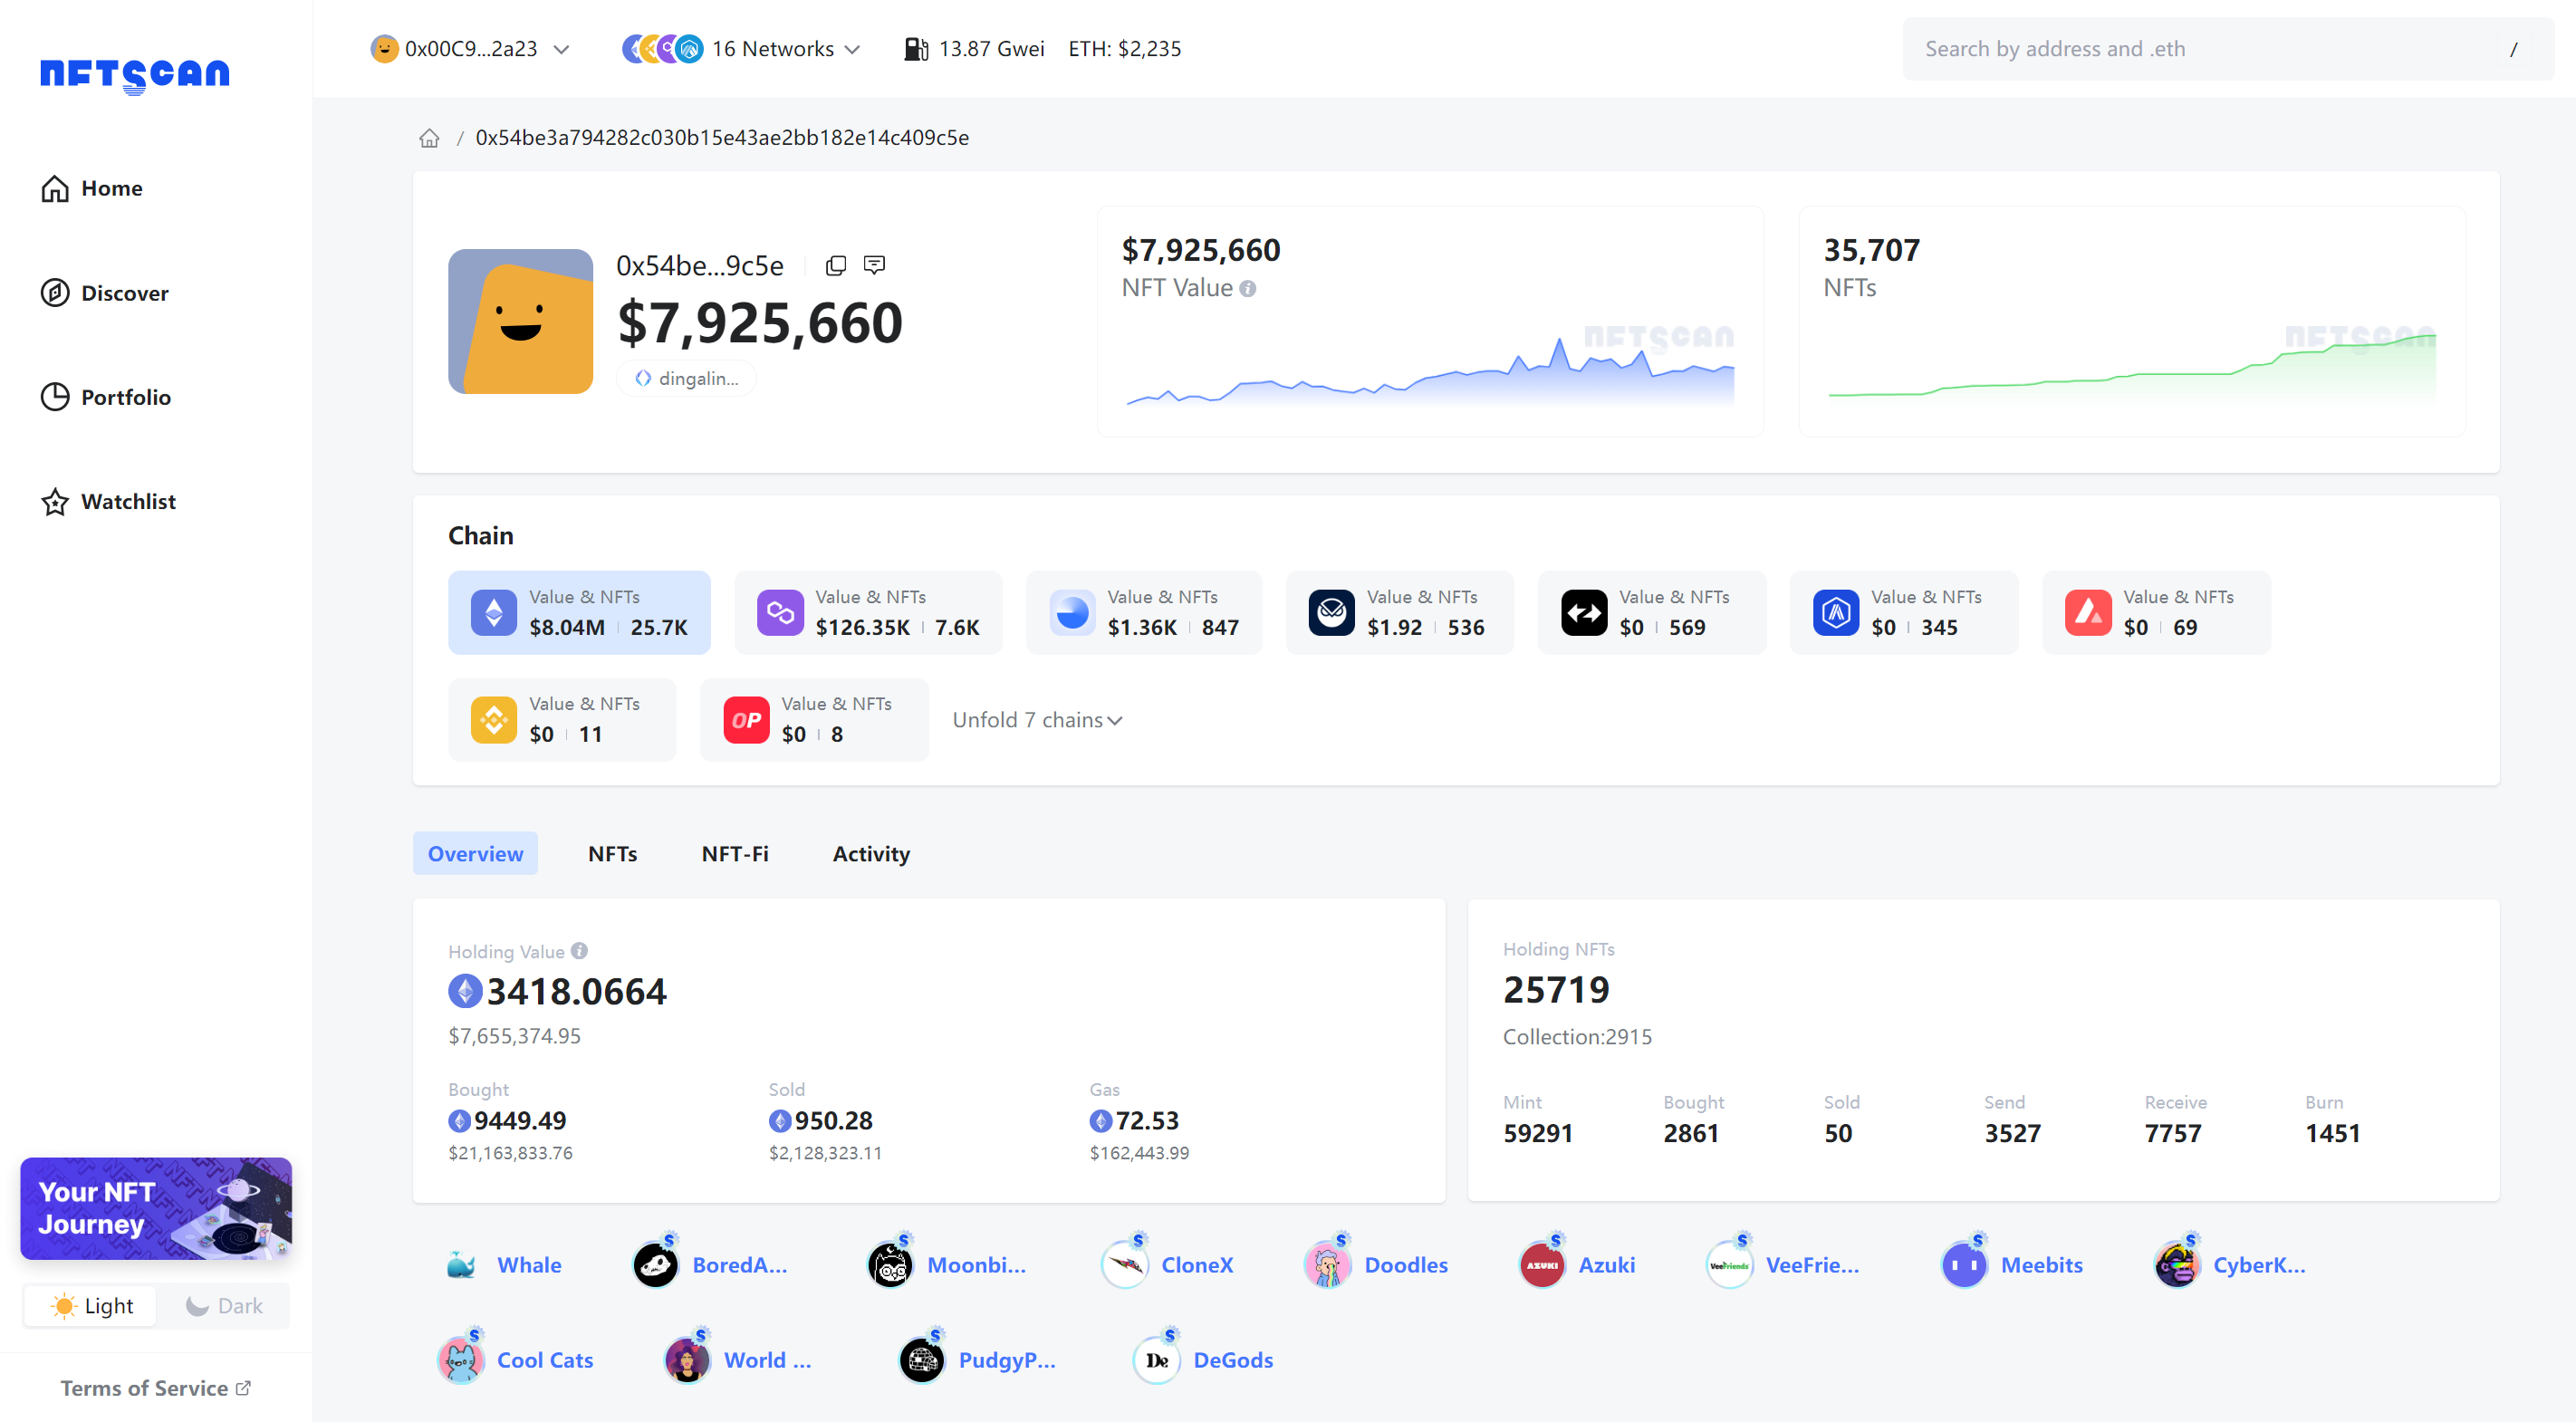Select the Polygon chain card
This screenshot has width=2576, height=1422.
[x=868, y=612]
